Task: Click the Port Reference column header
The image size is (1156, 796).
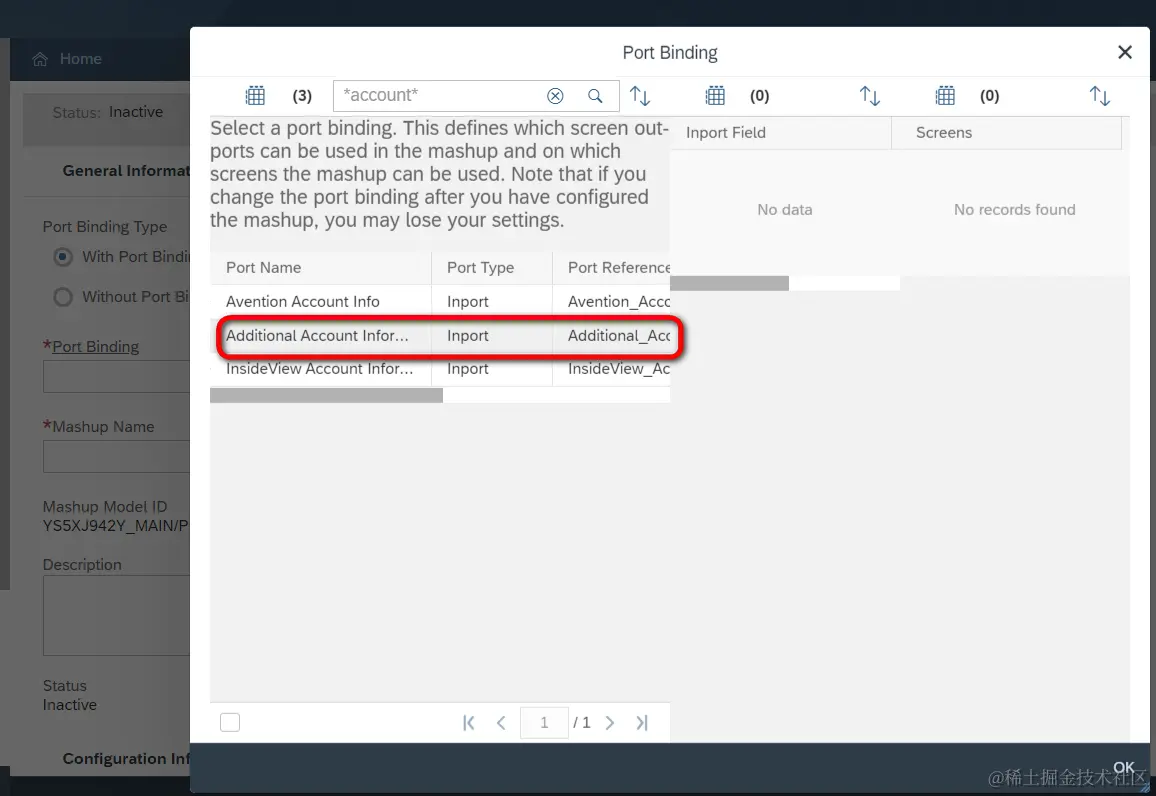Action: (x=612, y=268)
